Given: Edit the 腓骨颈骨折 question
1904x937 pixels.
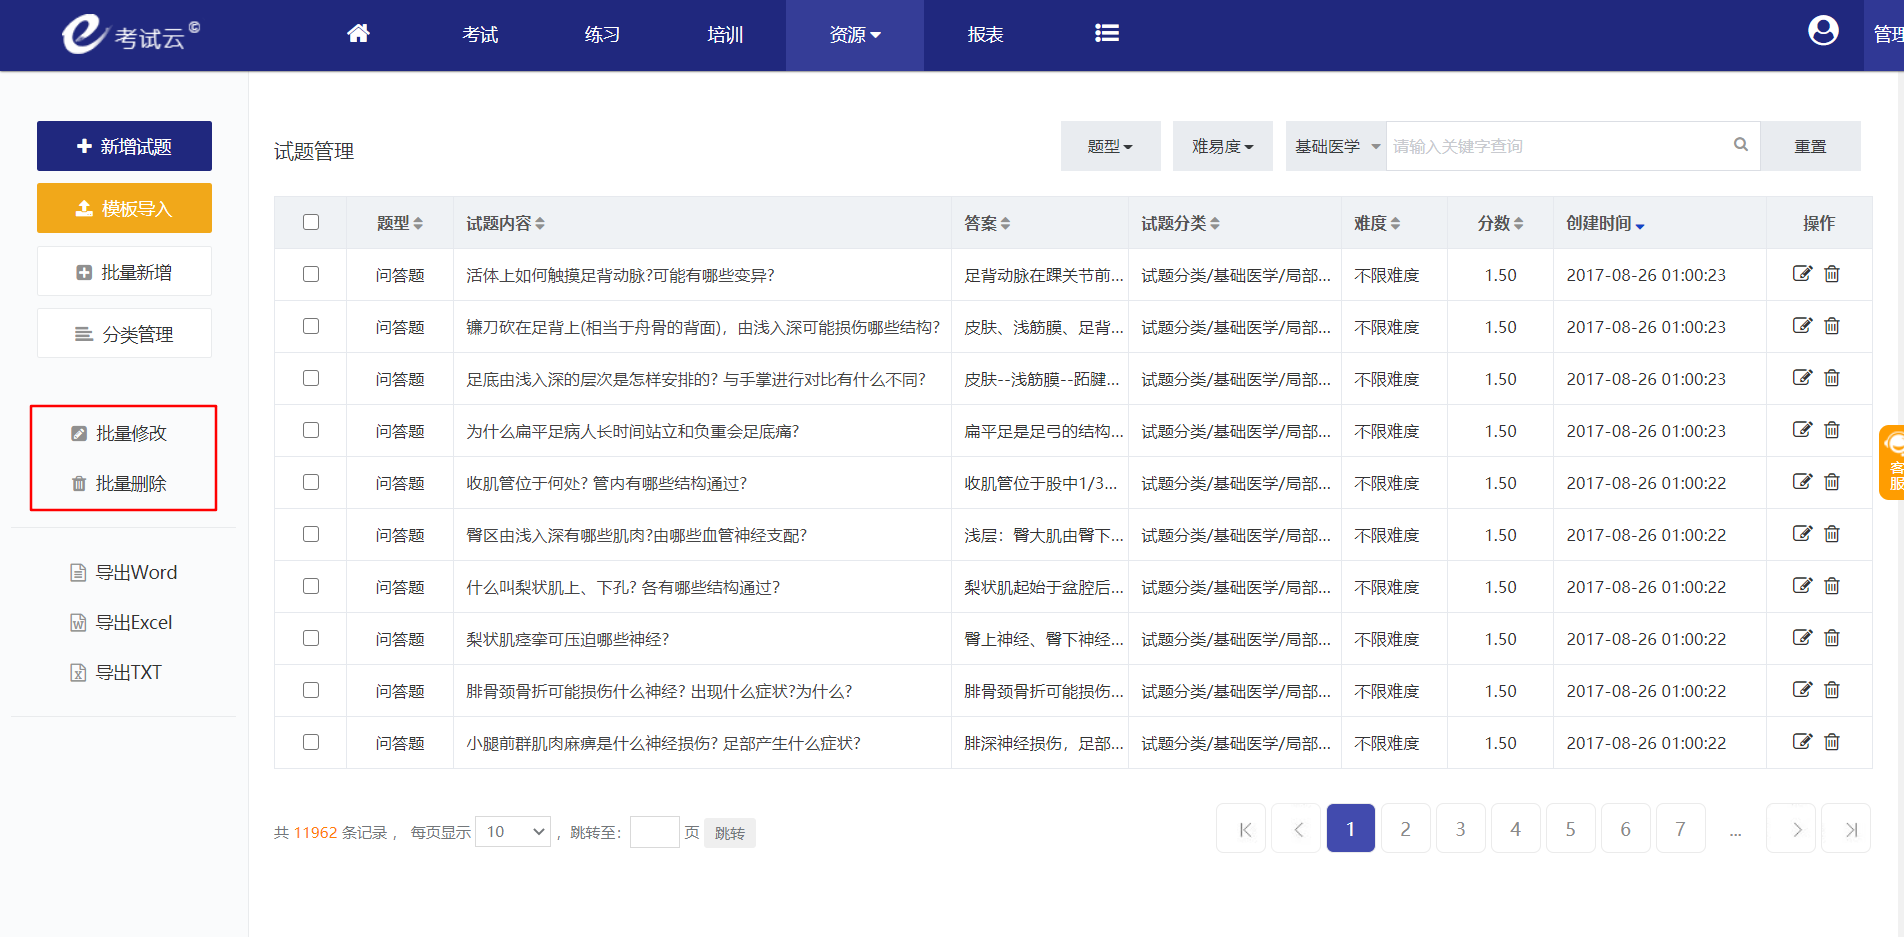Looking at the screenshot, I should pyautogui.click(x=1802, y=690).
